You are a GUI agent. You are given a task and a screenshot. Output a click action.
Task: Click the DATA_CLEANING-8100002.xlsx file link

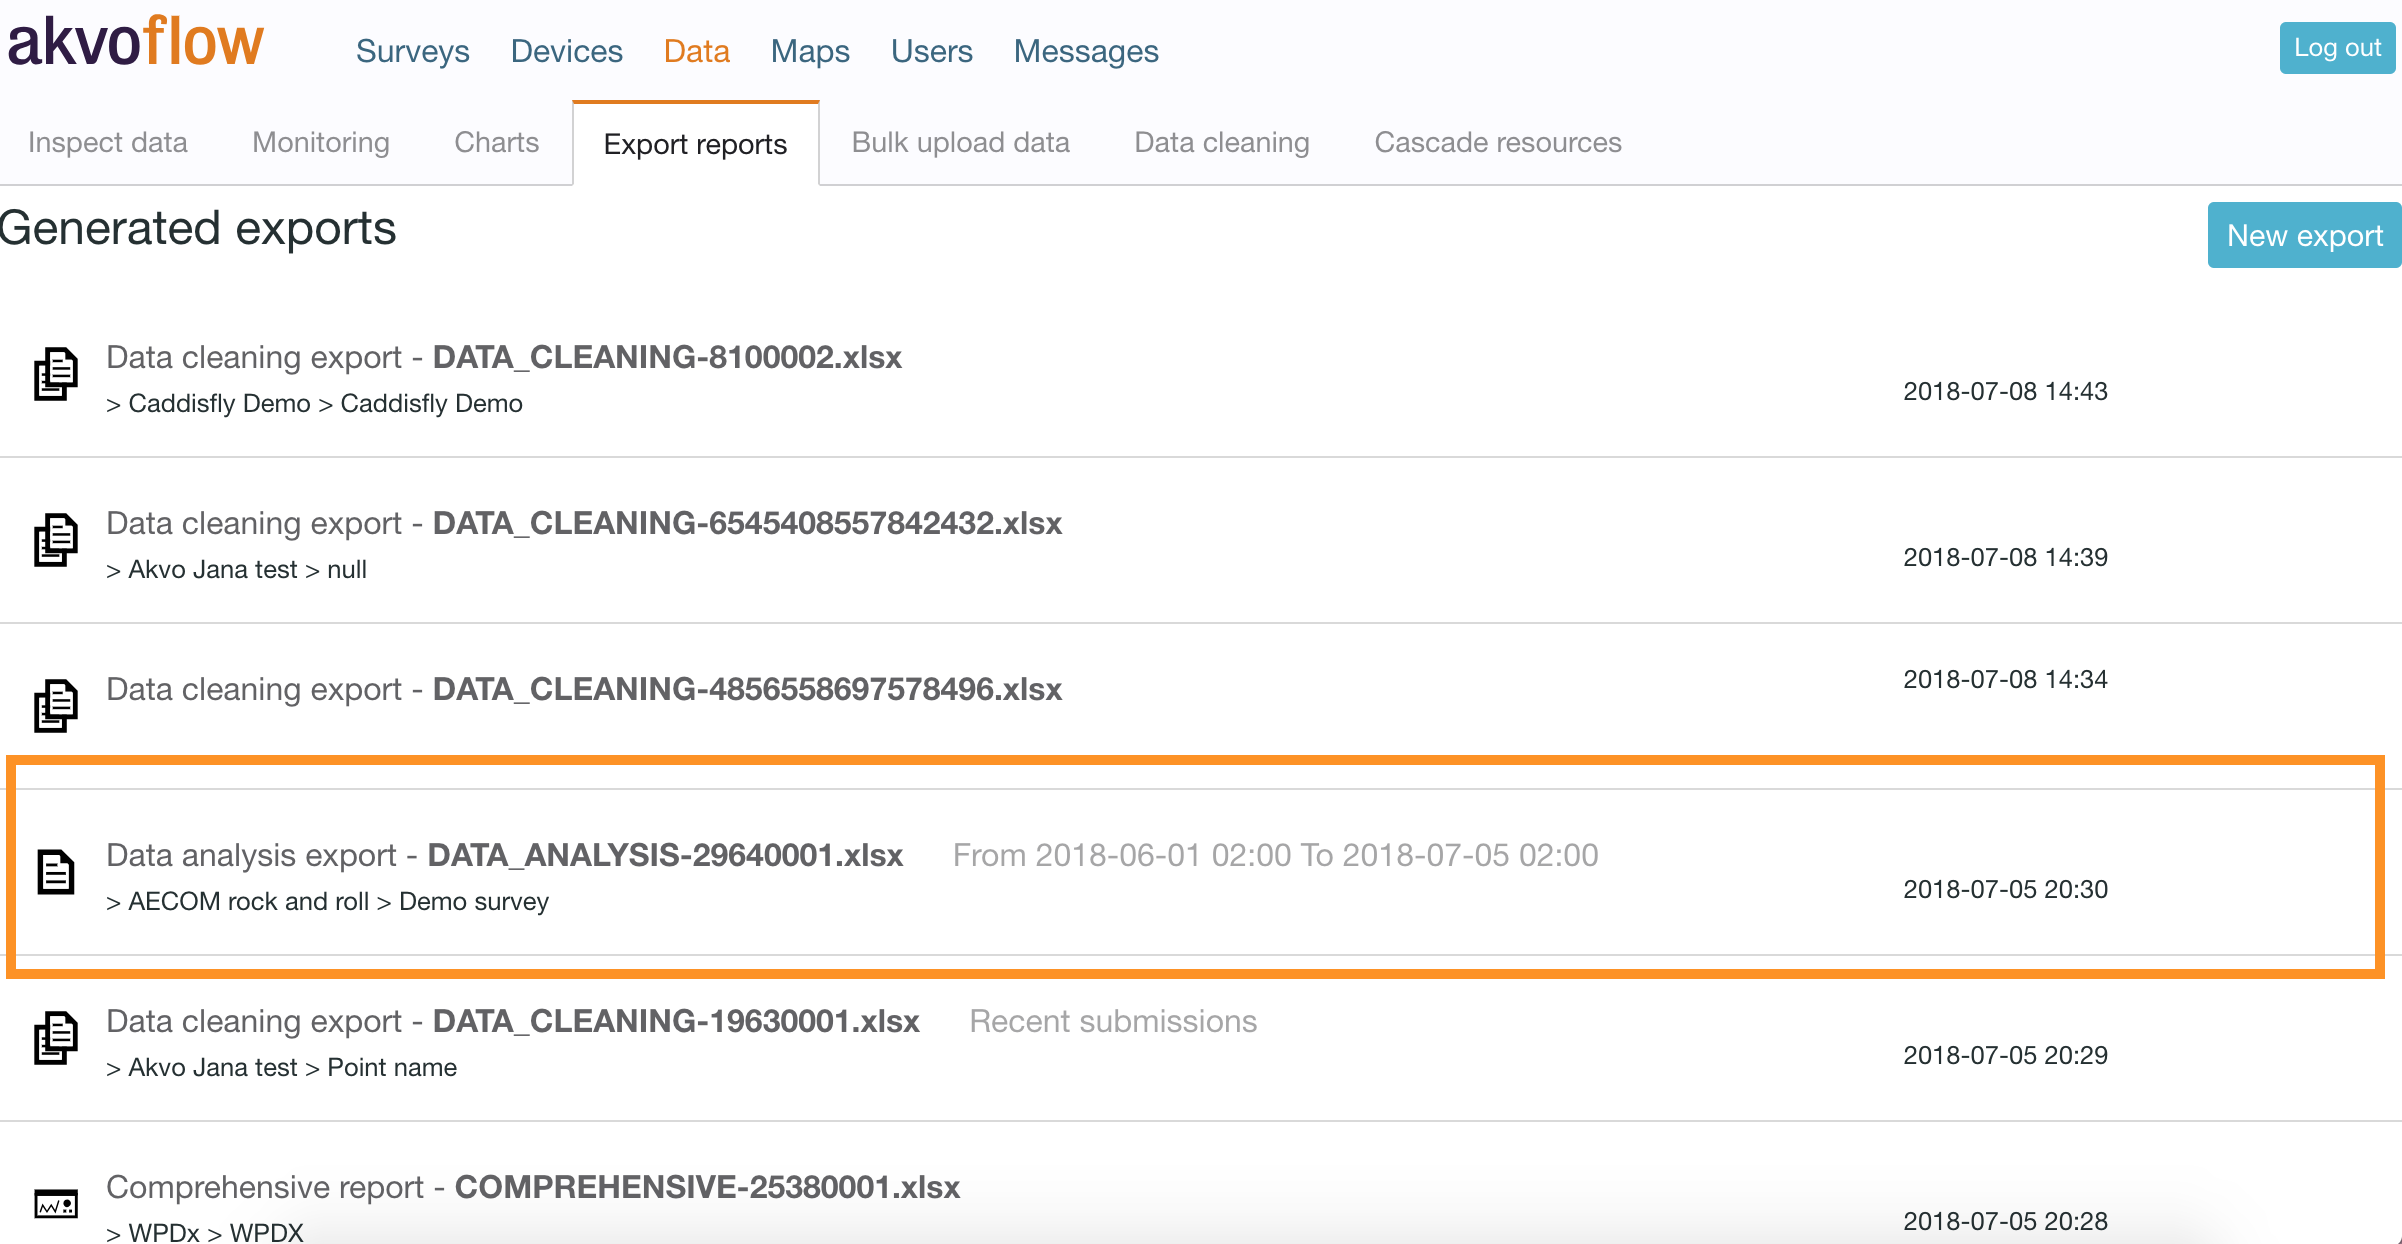click(x=667, y=357)
